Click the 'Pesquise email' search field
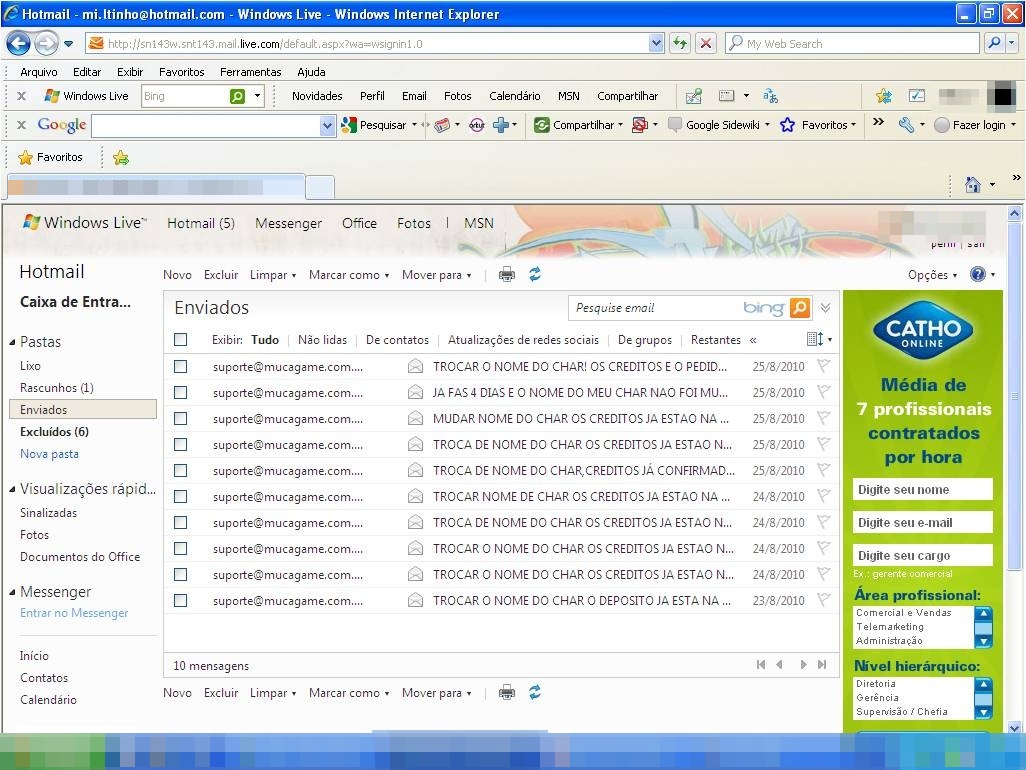The image size is (1026, 770). pyautogui.click(x=655, y=308)
